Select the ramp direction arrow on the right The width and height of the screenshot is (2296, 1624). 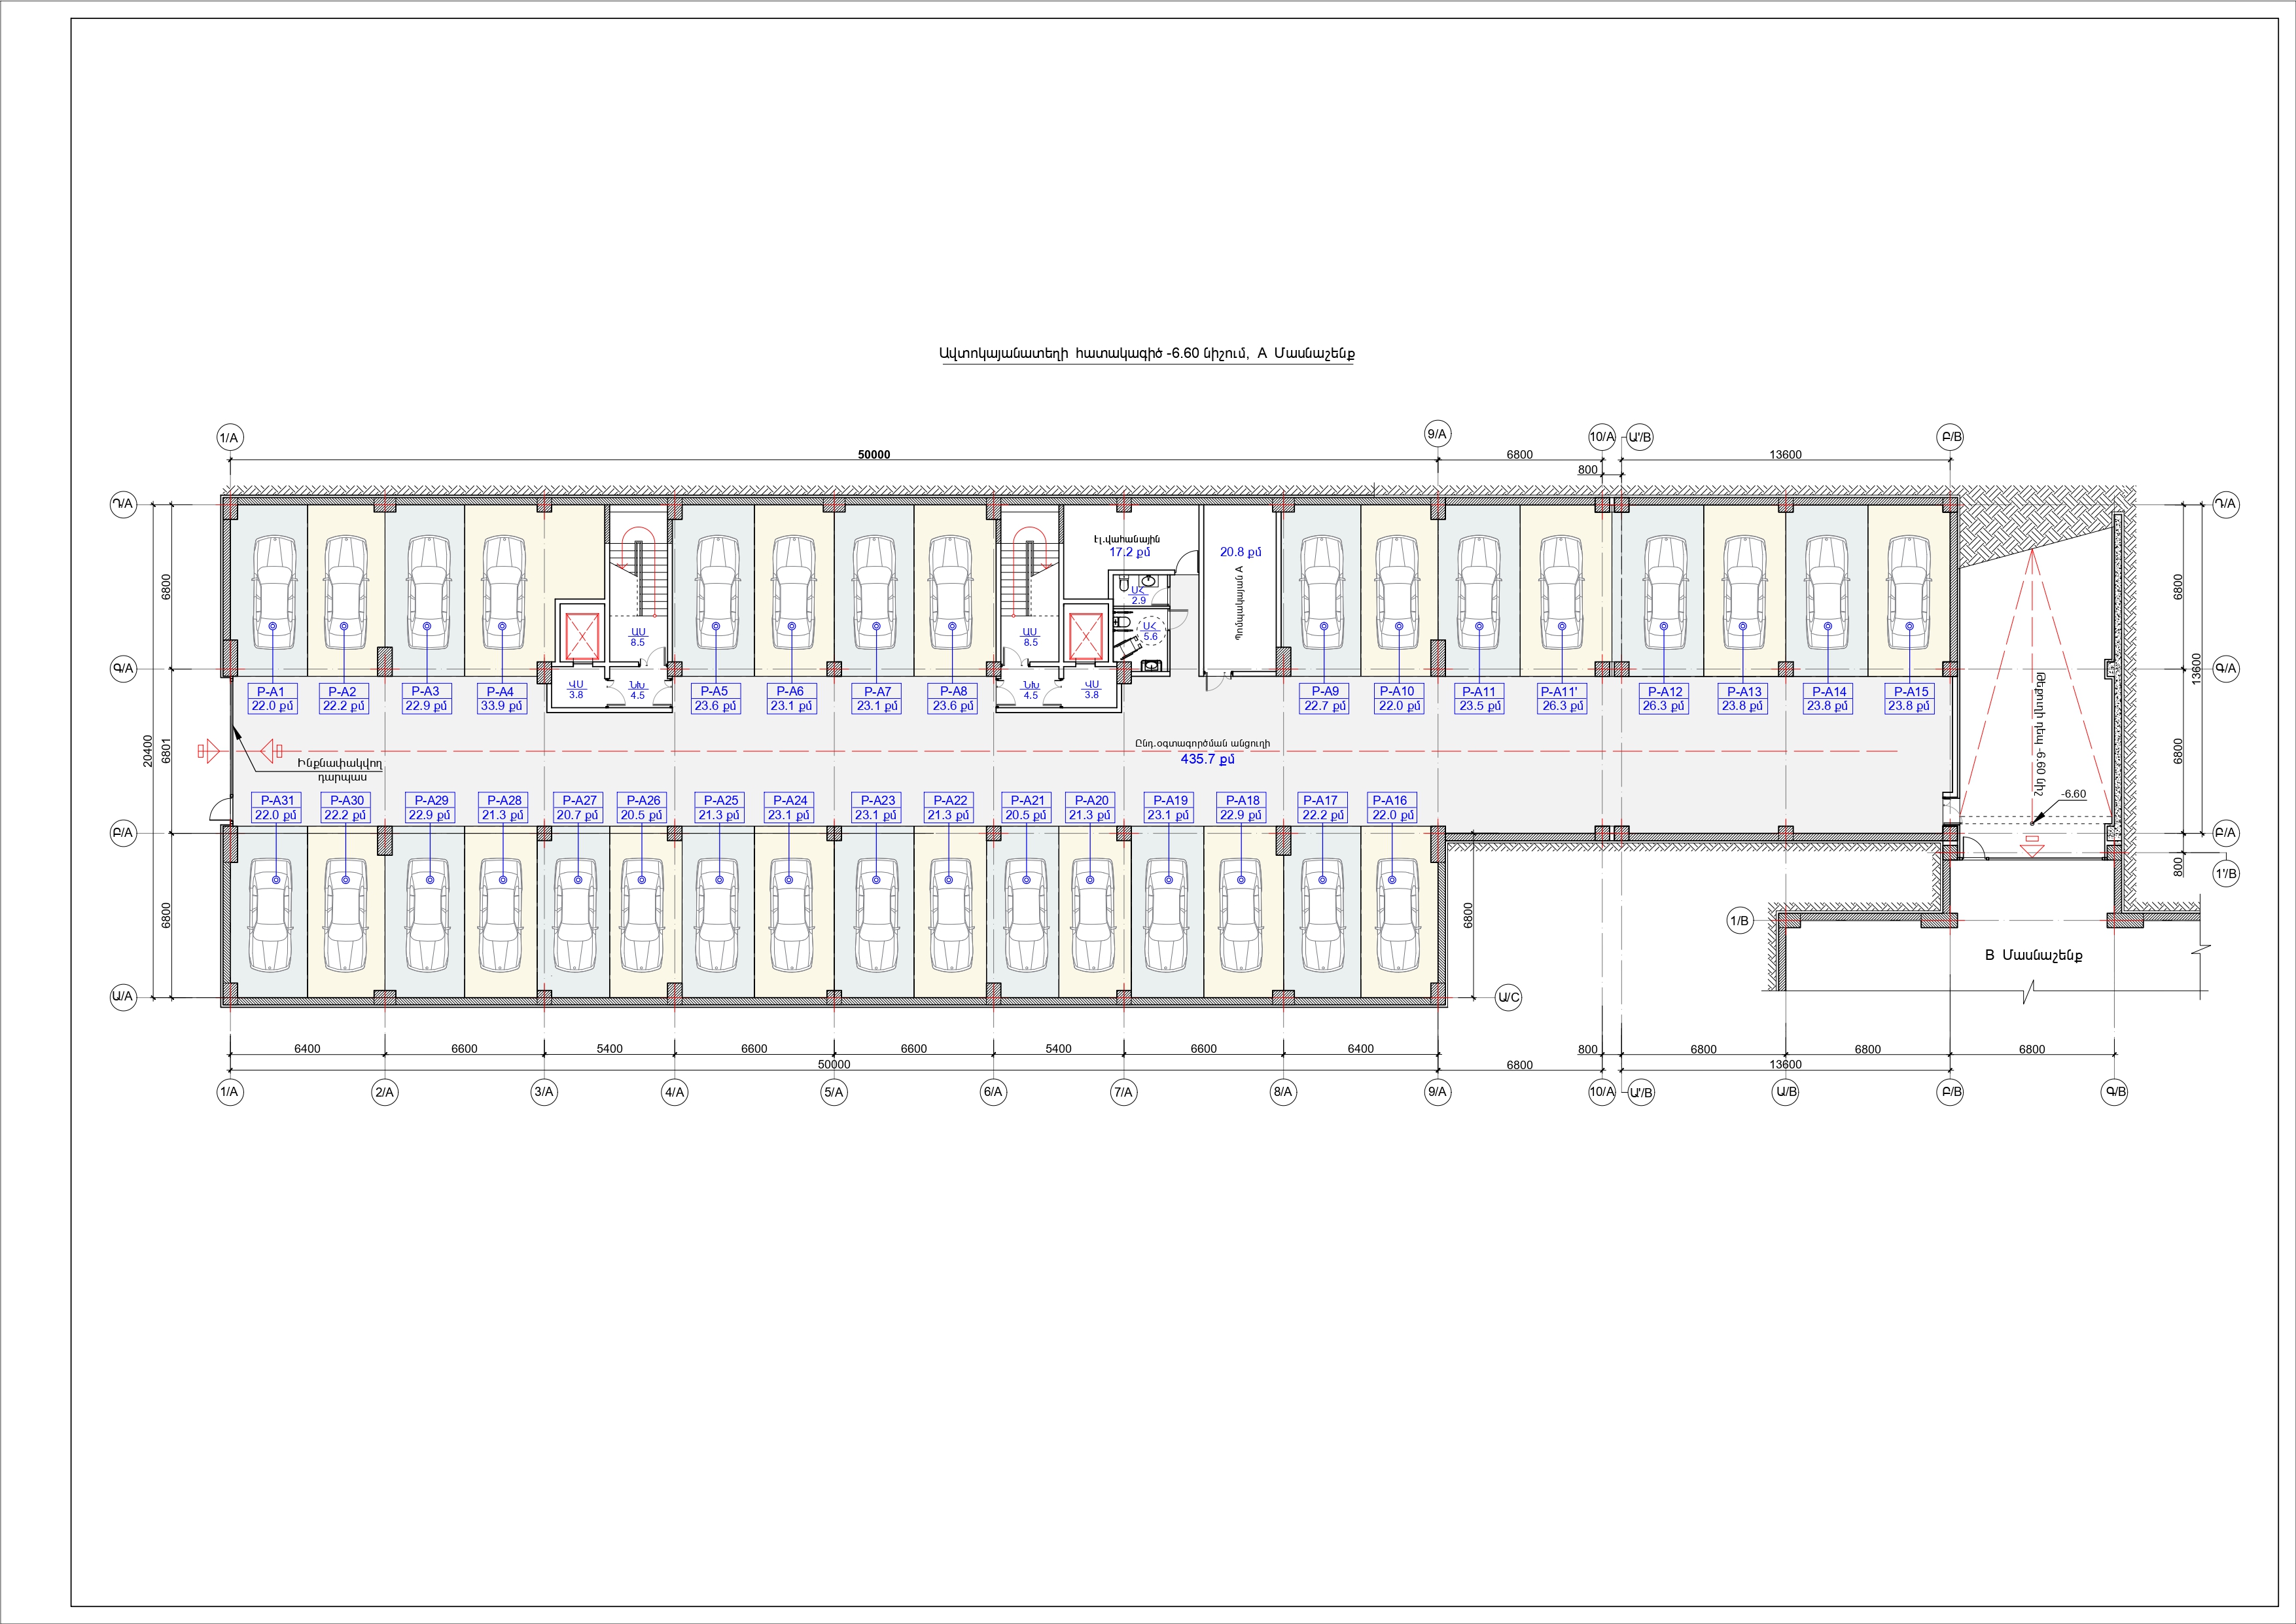2031,851
